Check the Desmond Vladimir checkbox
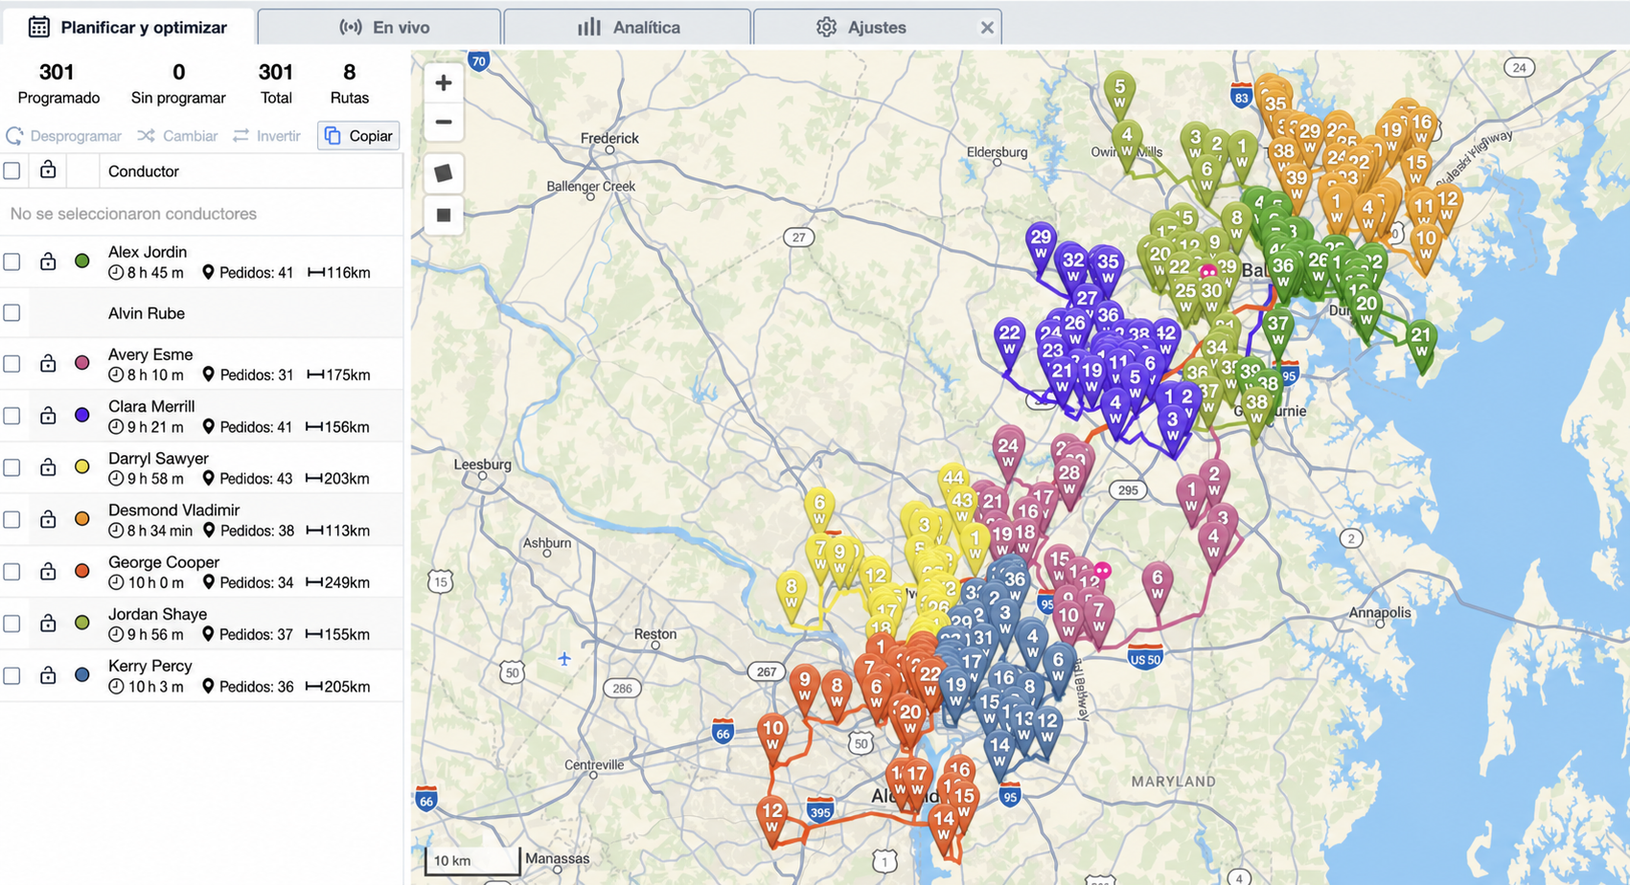1630x885 pixels. click(12, 520)
